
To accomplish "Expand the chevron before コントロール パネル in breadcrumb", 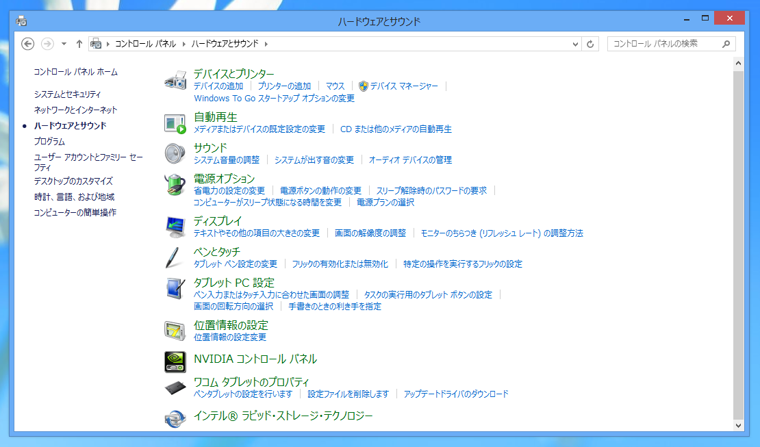I will 108,44.
